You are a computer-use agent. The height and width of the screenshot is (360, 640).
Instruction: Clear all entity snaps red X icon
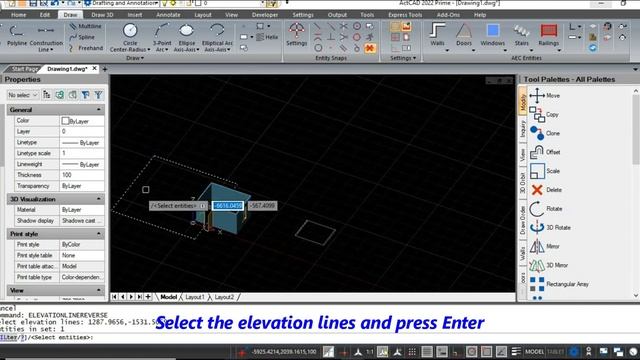[369, 48]
